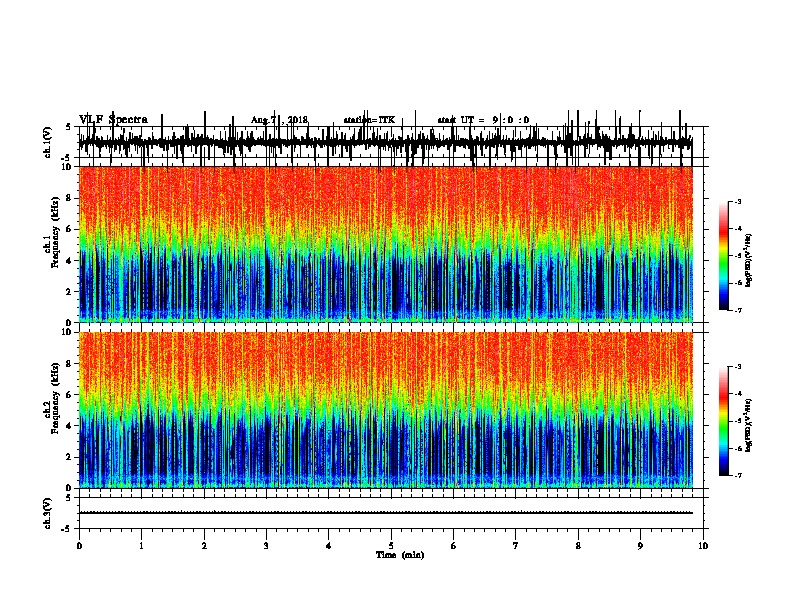Image resolution: width=792 pixels, height=612 pixels.
Task: Click the time axis tick label 2
Action: point(204,546)
